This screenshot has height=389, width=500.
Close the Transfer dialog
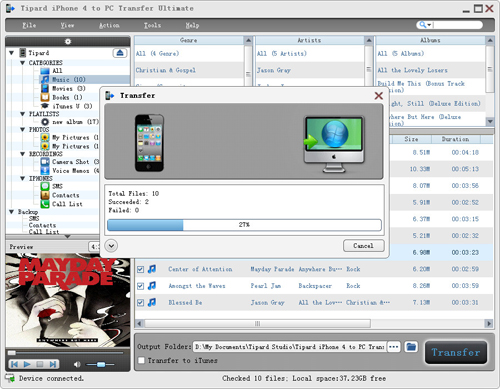coord(379,96)
